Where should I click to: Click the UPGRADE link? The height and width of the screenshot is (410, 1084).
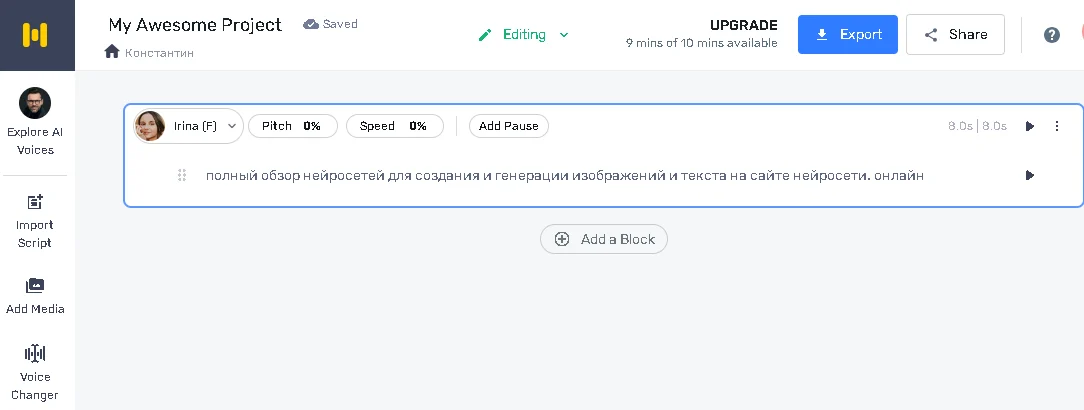743,26
